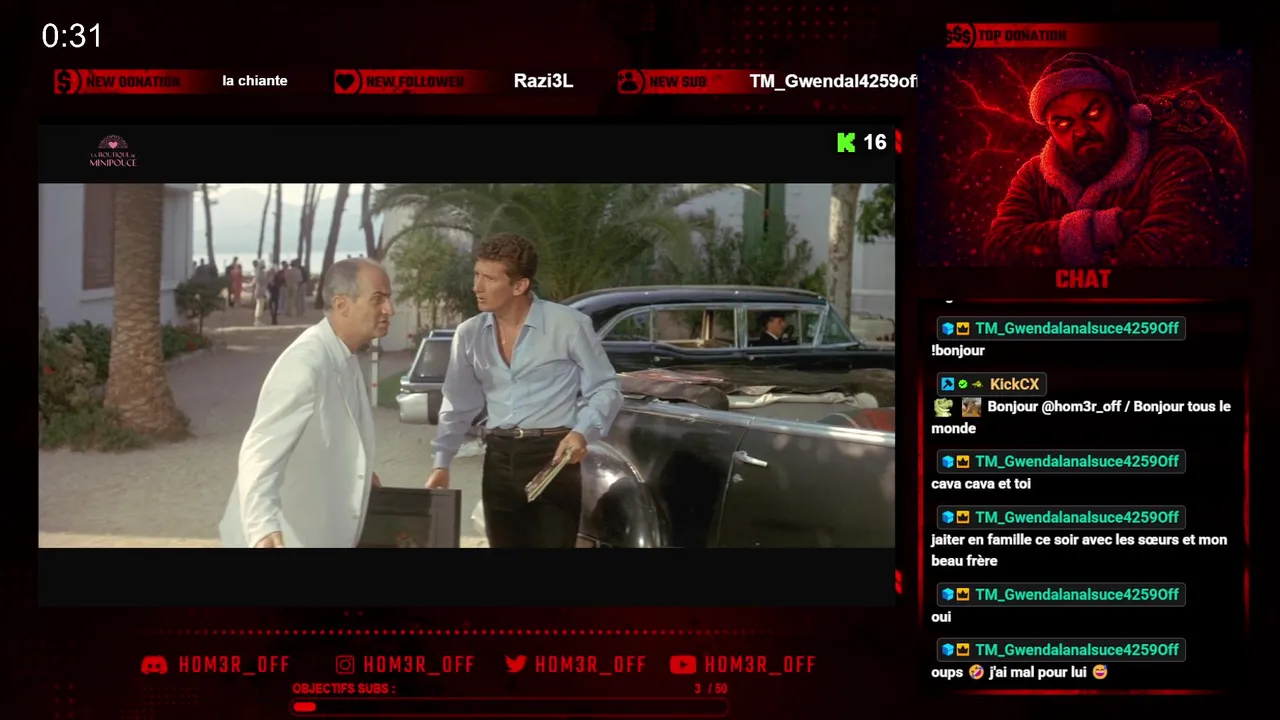The image size is (1280, 720).
Task: Open the Discord icon in the socials bar
Action: 154,665
